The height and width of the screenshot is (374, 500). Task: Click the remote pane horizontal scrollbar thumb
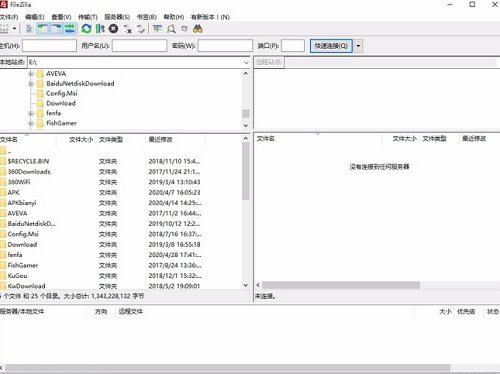tap(341, 285)
